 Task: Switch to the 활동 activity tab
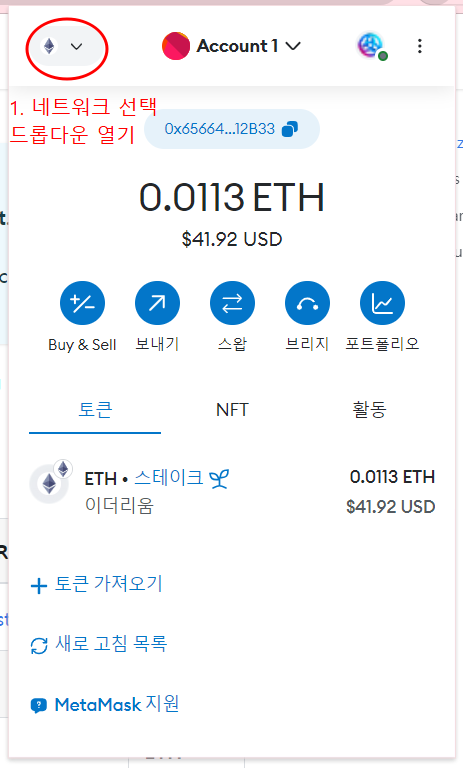pyautogui.click(x=369, y=410)
